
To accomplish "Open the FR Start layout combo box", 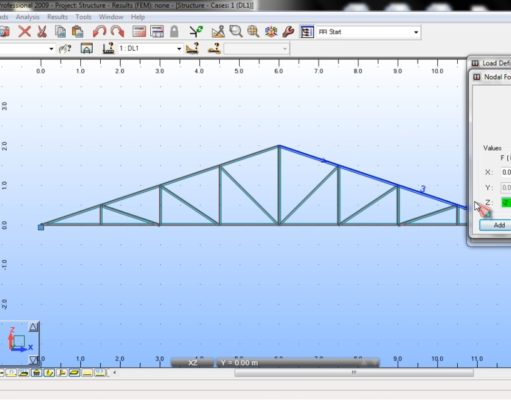I will (368, 32).
